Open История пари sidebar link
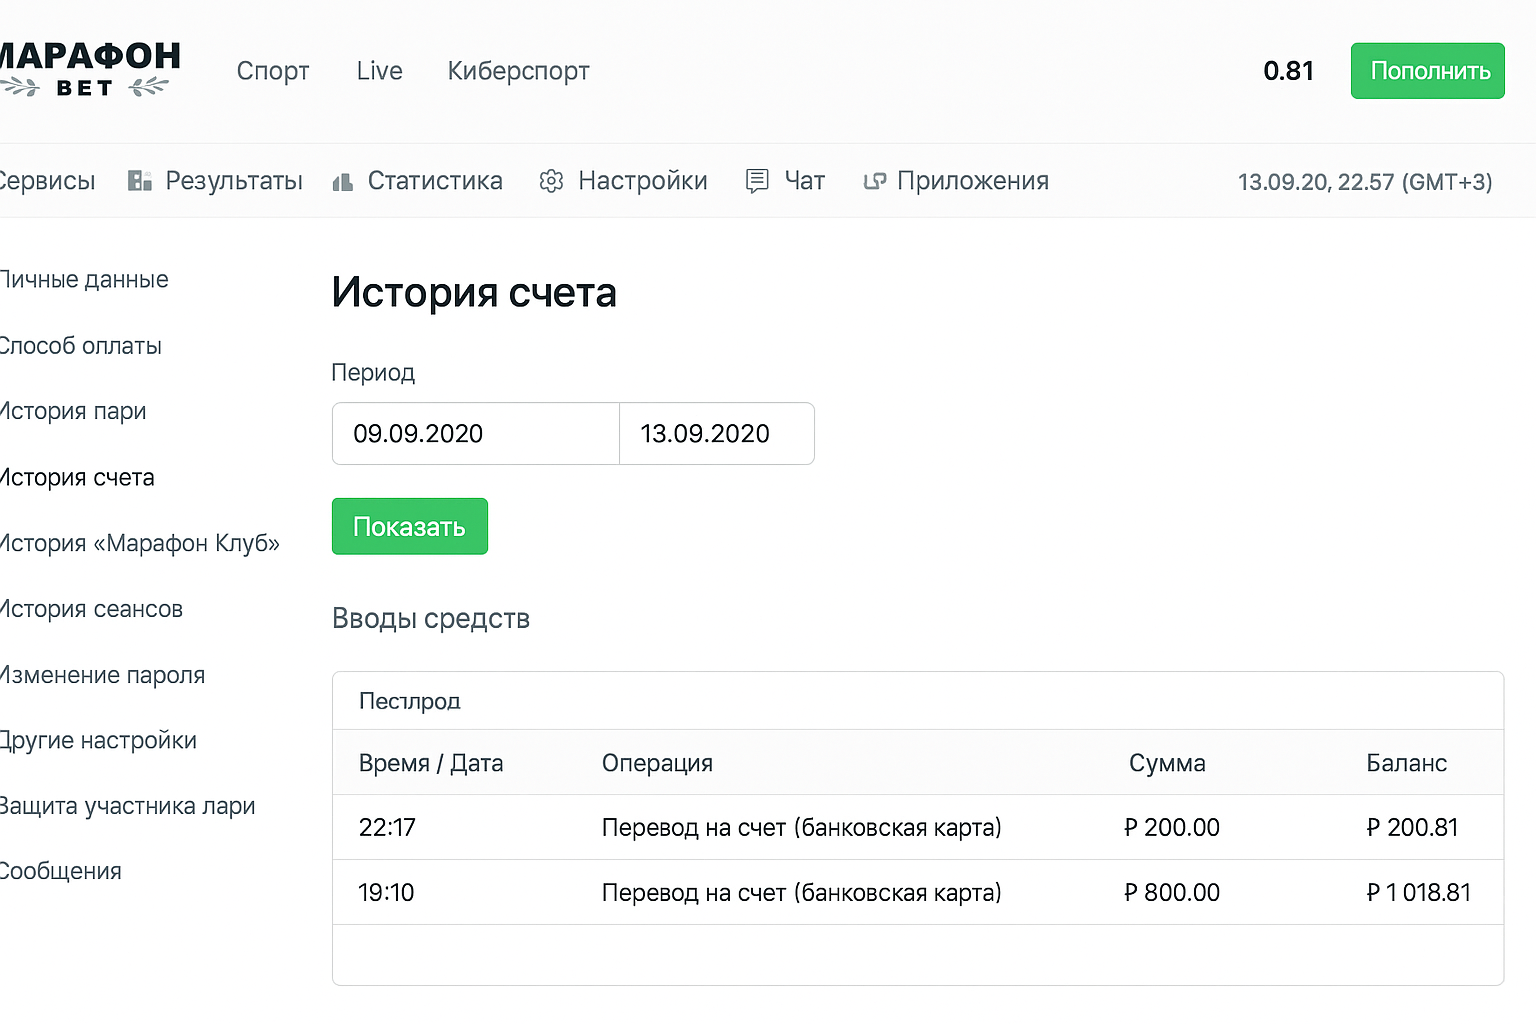The width and height of the screenshot is (1536, 1024). pos(73,412)
